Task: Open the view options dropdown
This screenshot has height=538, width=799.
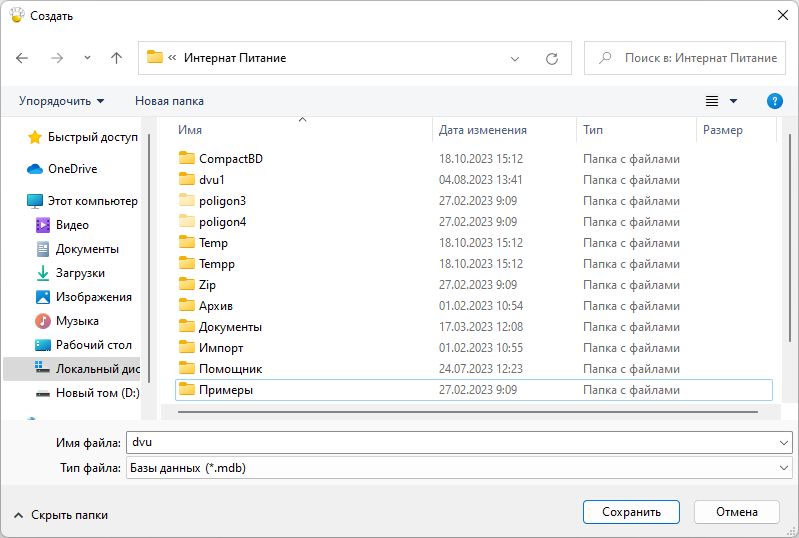Action: pyautogui.click(x=733, y=101)
